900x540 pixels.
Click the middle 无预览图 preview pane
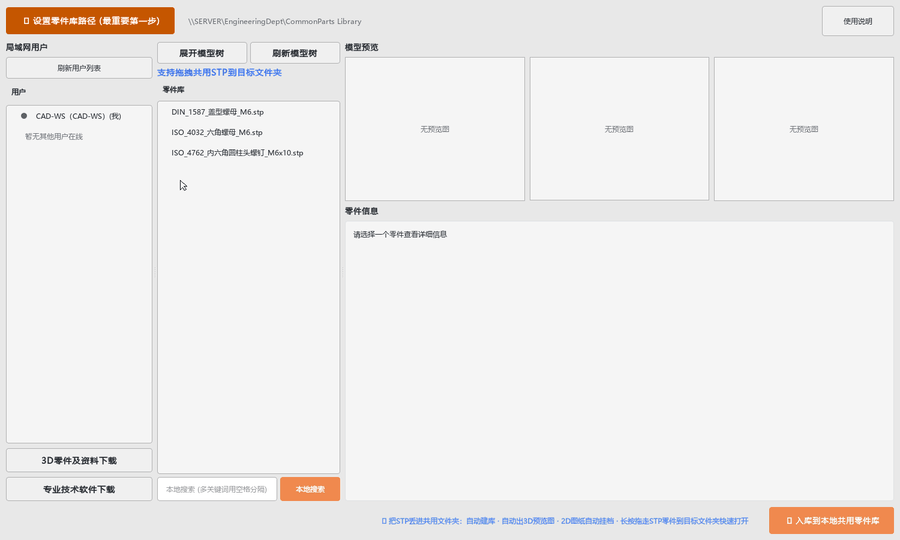[619, 129]
